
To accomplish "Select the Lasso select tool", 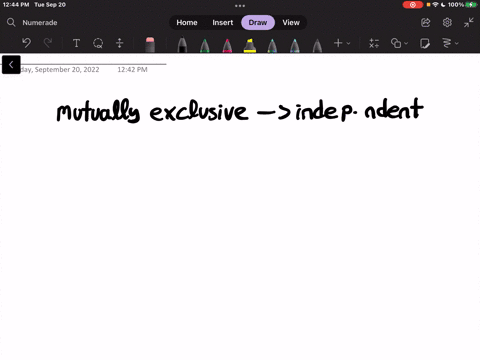I will 98,43.
